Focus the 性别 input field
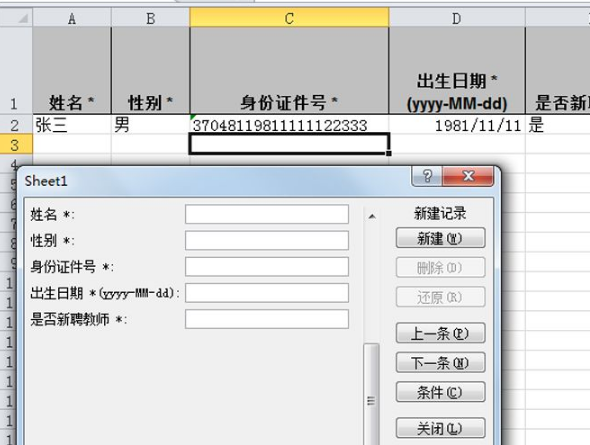590x445 pixels. click(x=267, y=240)
